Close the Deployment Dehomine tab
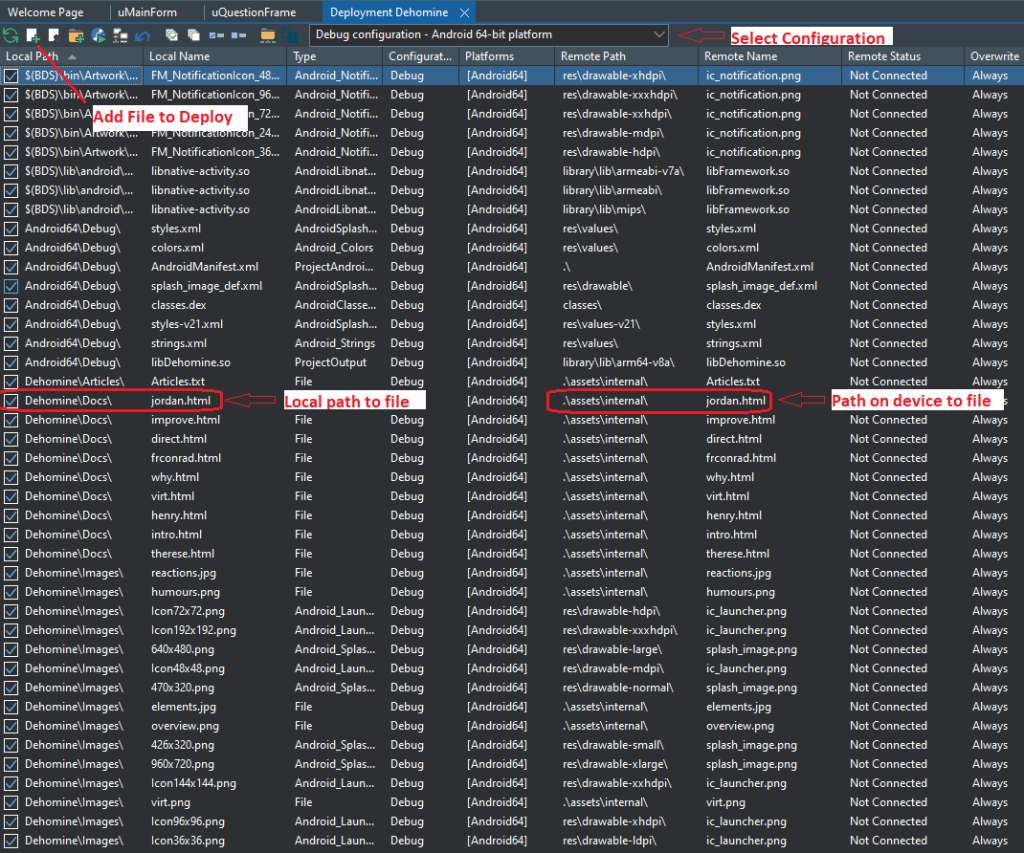Viewport: 1024px width, 853px height. coord(464,12)
